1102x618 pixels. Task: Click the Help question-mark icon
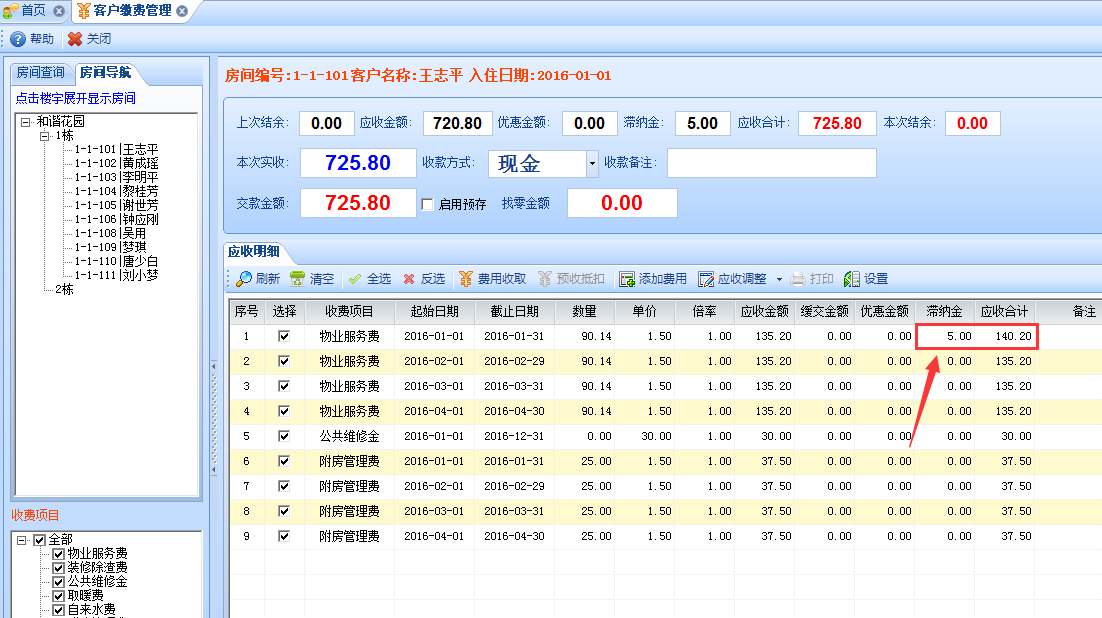click(x=18, y=39)
